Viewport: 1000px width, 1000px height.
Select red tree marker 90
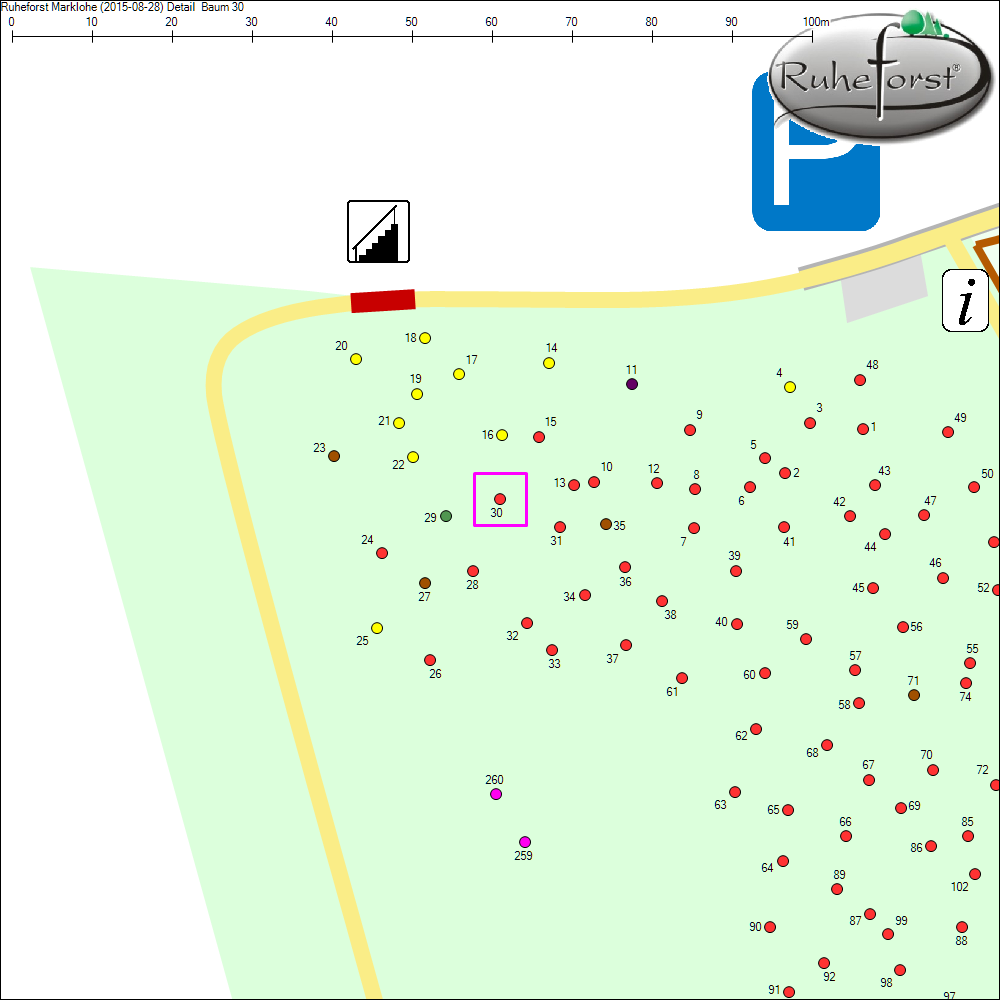point(770,927)
